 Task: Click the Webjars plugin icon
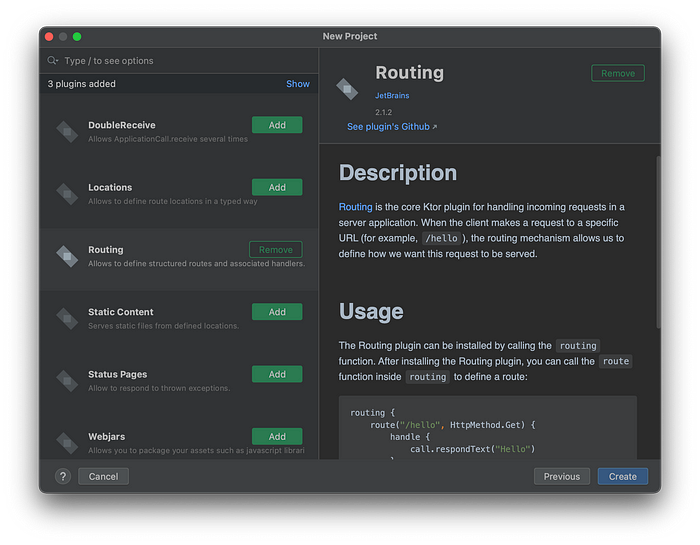coord(67,443)
